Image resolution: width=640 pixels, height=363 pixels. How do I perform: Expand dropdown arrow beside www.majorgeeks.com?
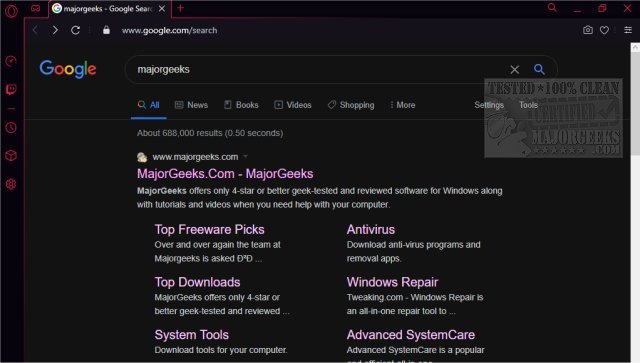coord(245,156)
